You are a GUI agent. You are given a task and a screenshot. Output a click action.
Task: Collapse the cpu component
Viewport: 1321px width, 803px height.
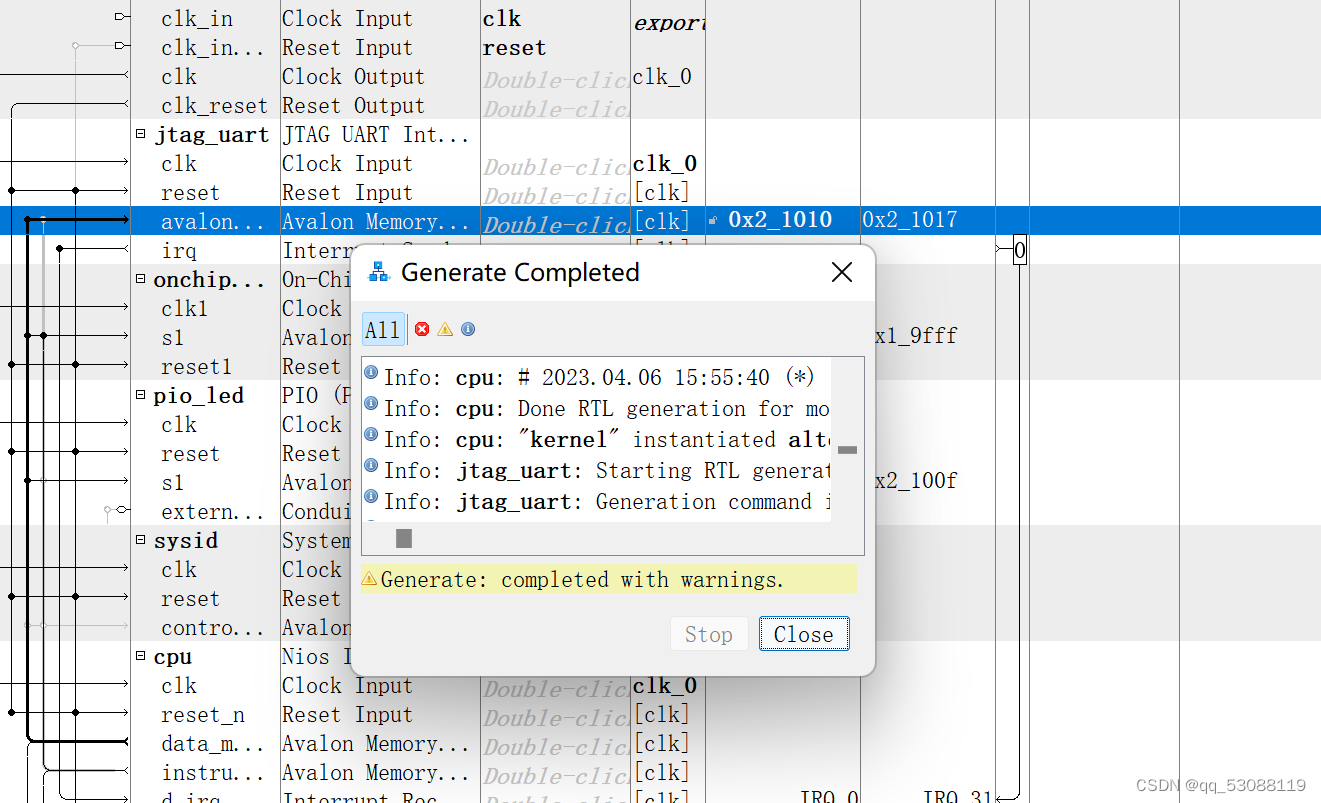point(141,657)
